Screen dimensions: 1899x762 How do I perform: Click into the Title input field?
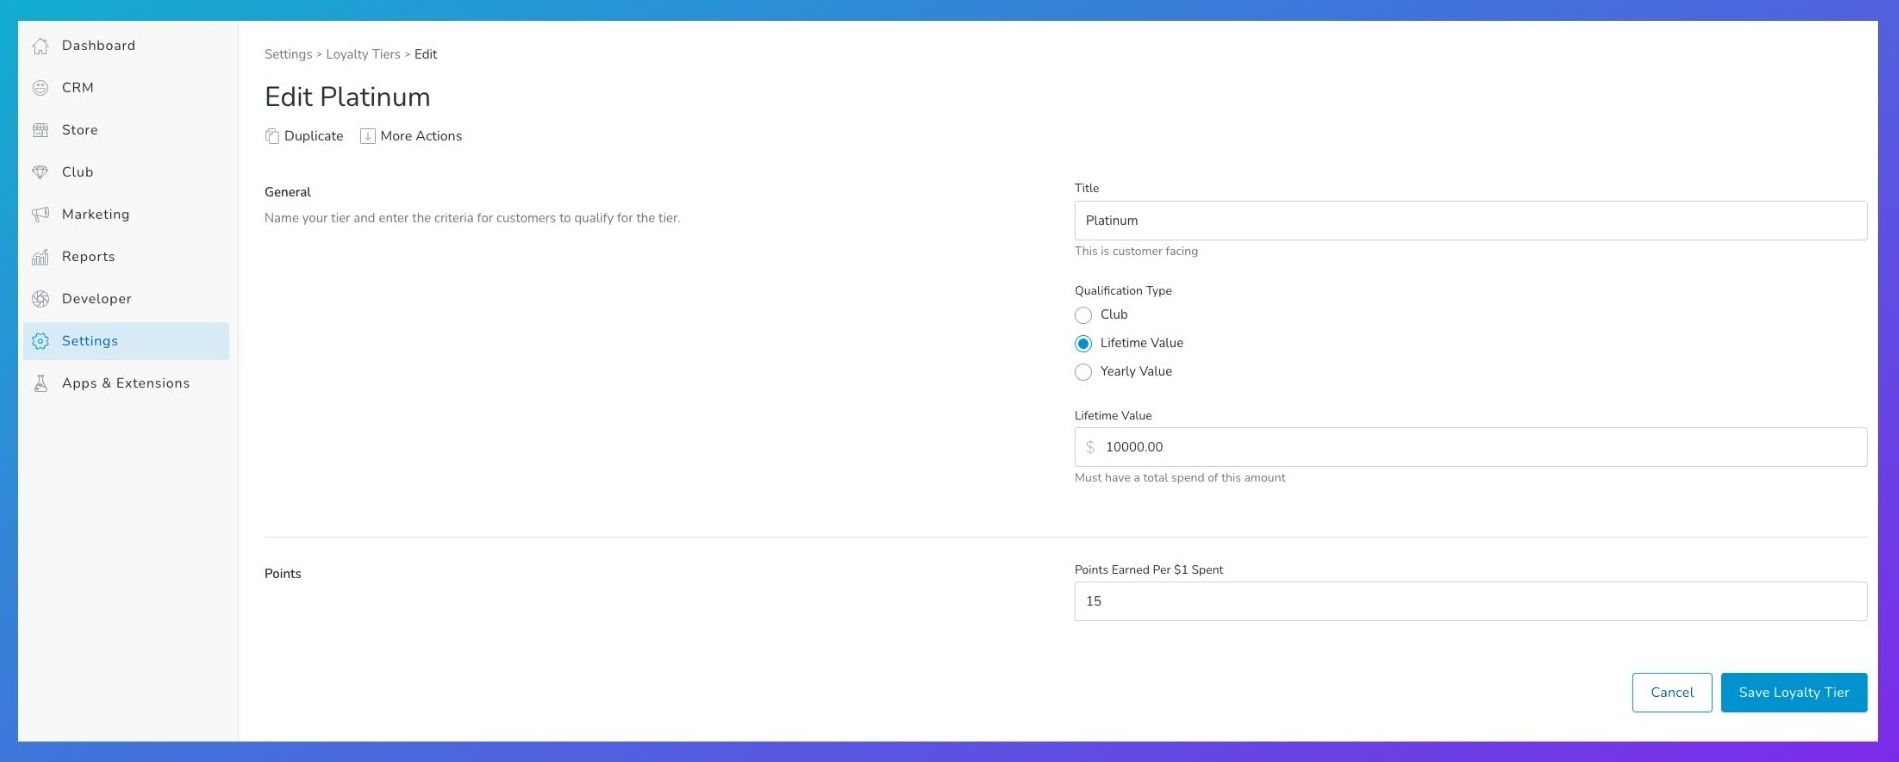pos(1471,220)
